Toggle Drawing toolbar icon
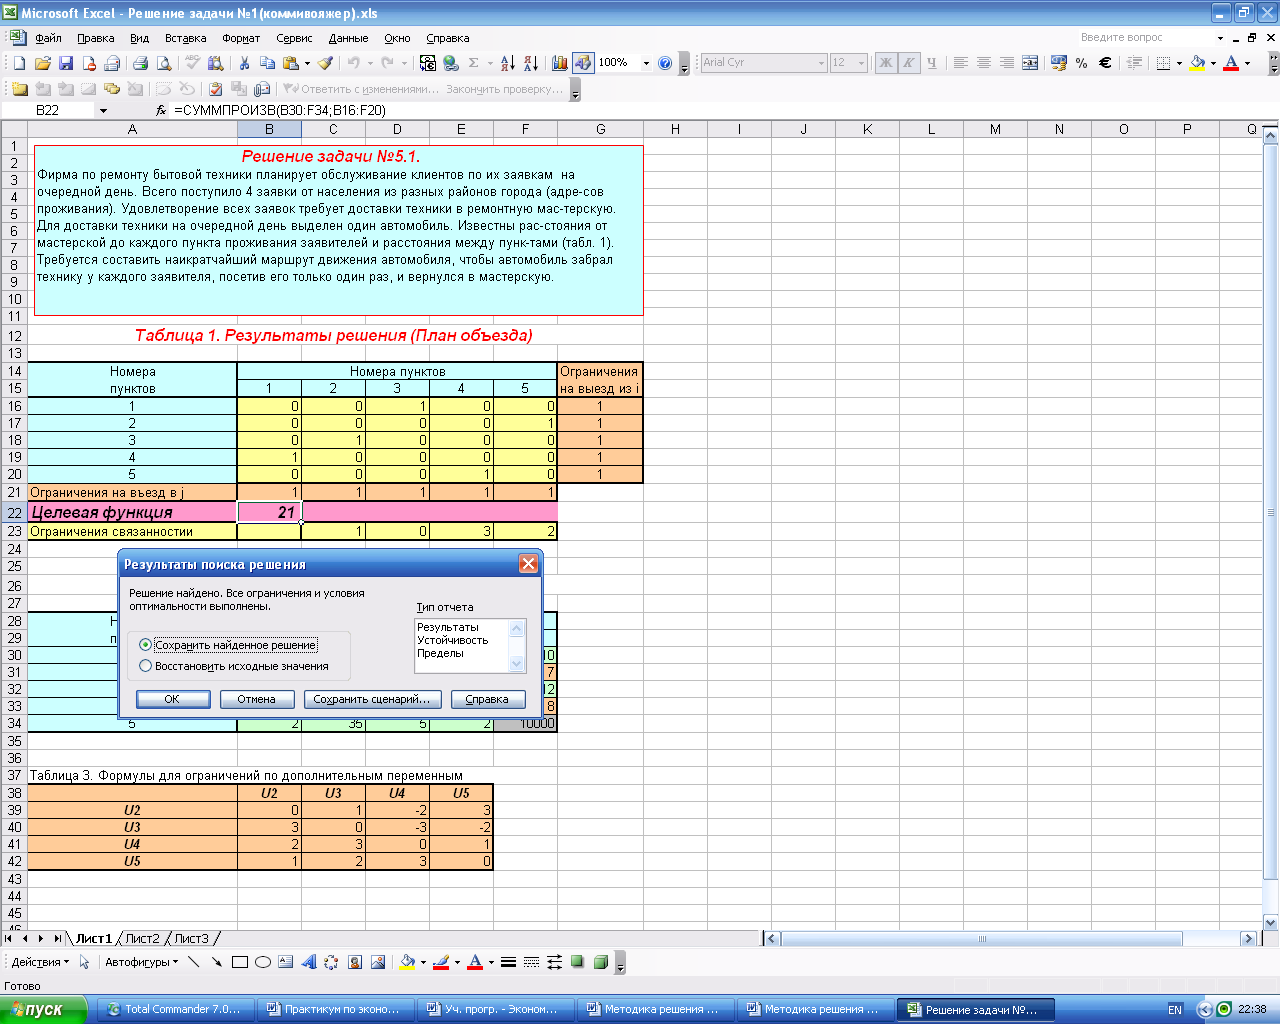This screenshot has height=1024, width=1280. point(582,63)
